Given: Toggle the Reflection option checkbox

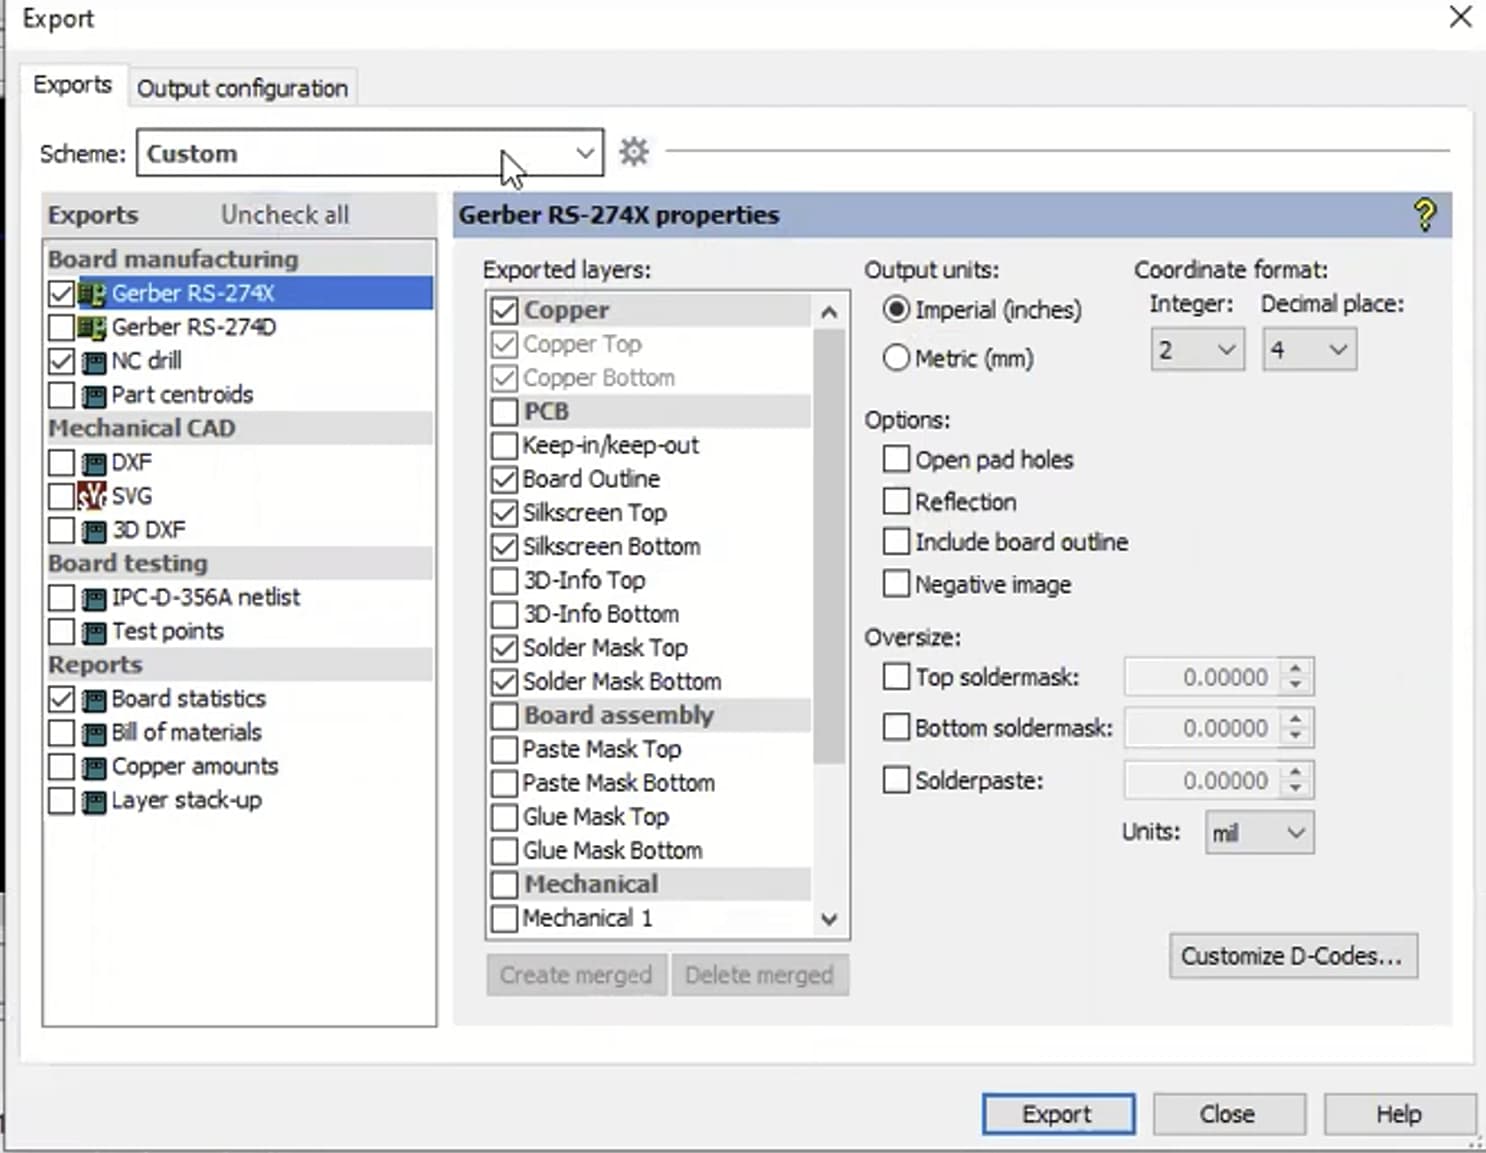Looking at the screenshot, I should coord(896,501).
